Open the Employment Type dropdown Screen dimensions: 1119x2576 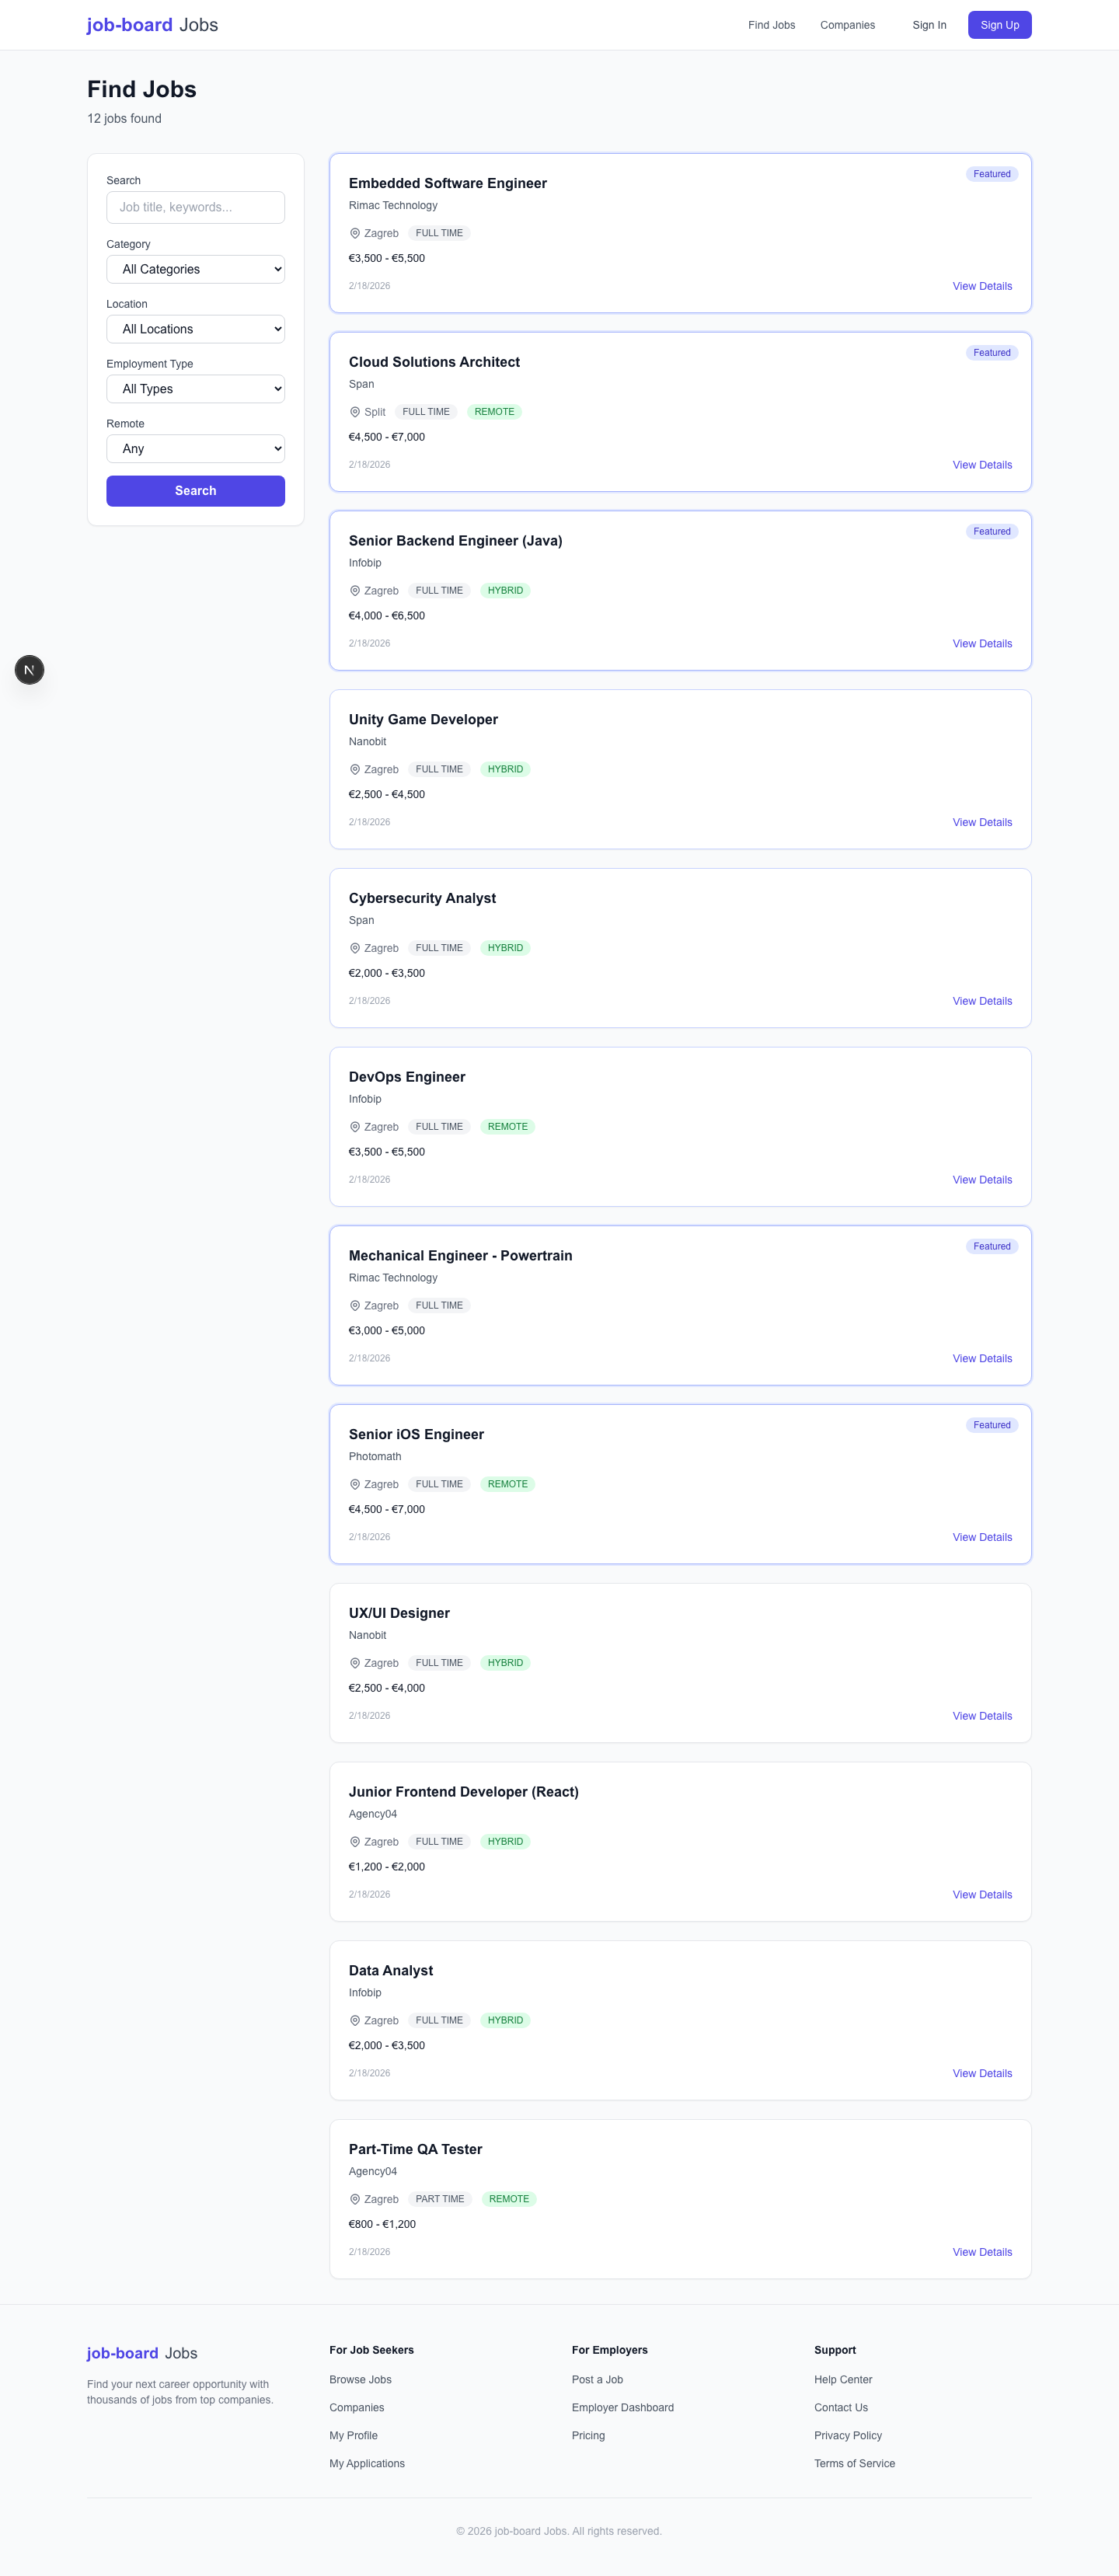click(x=195, y=388)
